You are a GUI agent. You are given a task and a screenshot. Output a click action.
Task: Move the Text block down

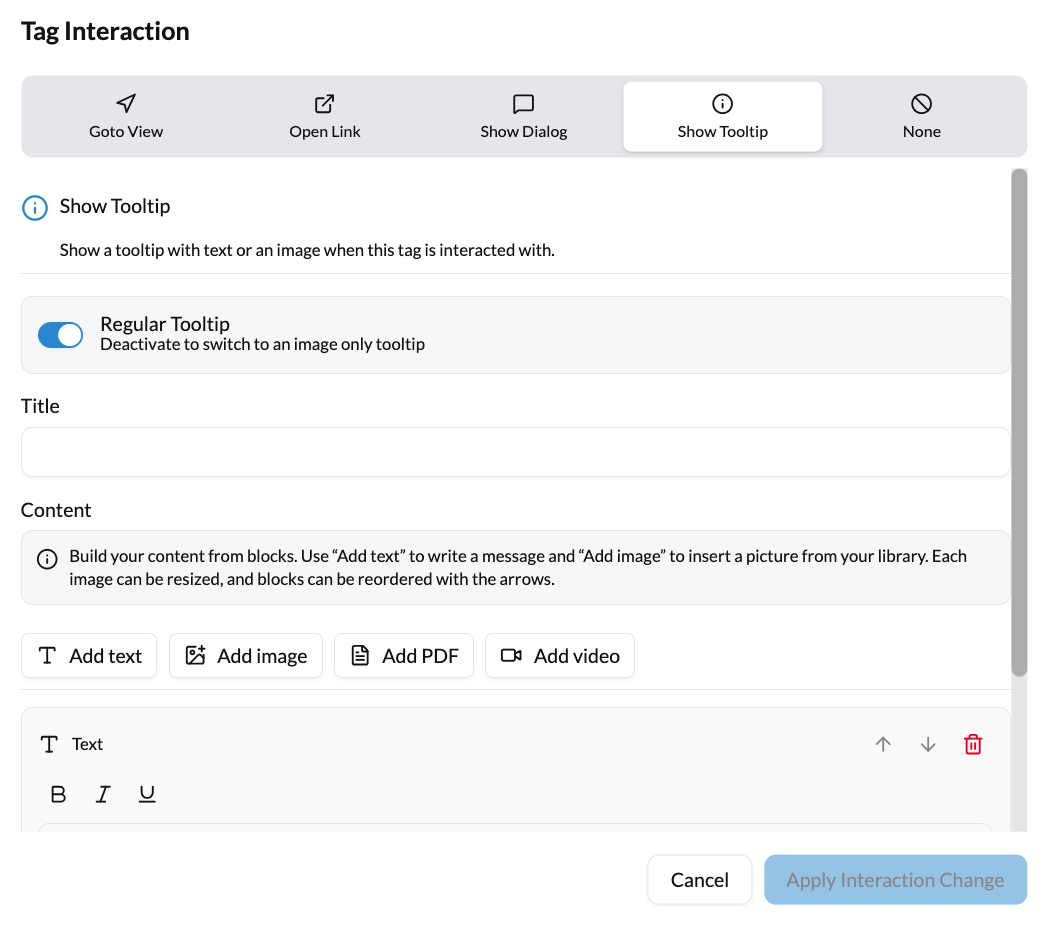coord(928,744)
